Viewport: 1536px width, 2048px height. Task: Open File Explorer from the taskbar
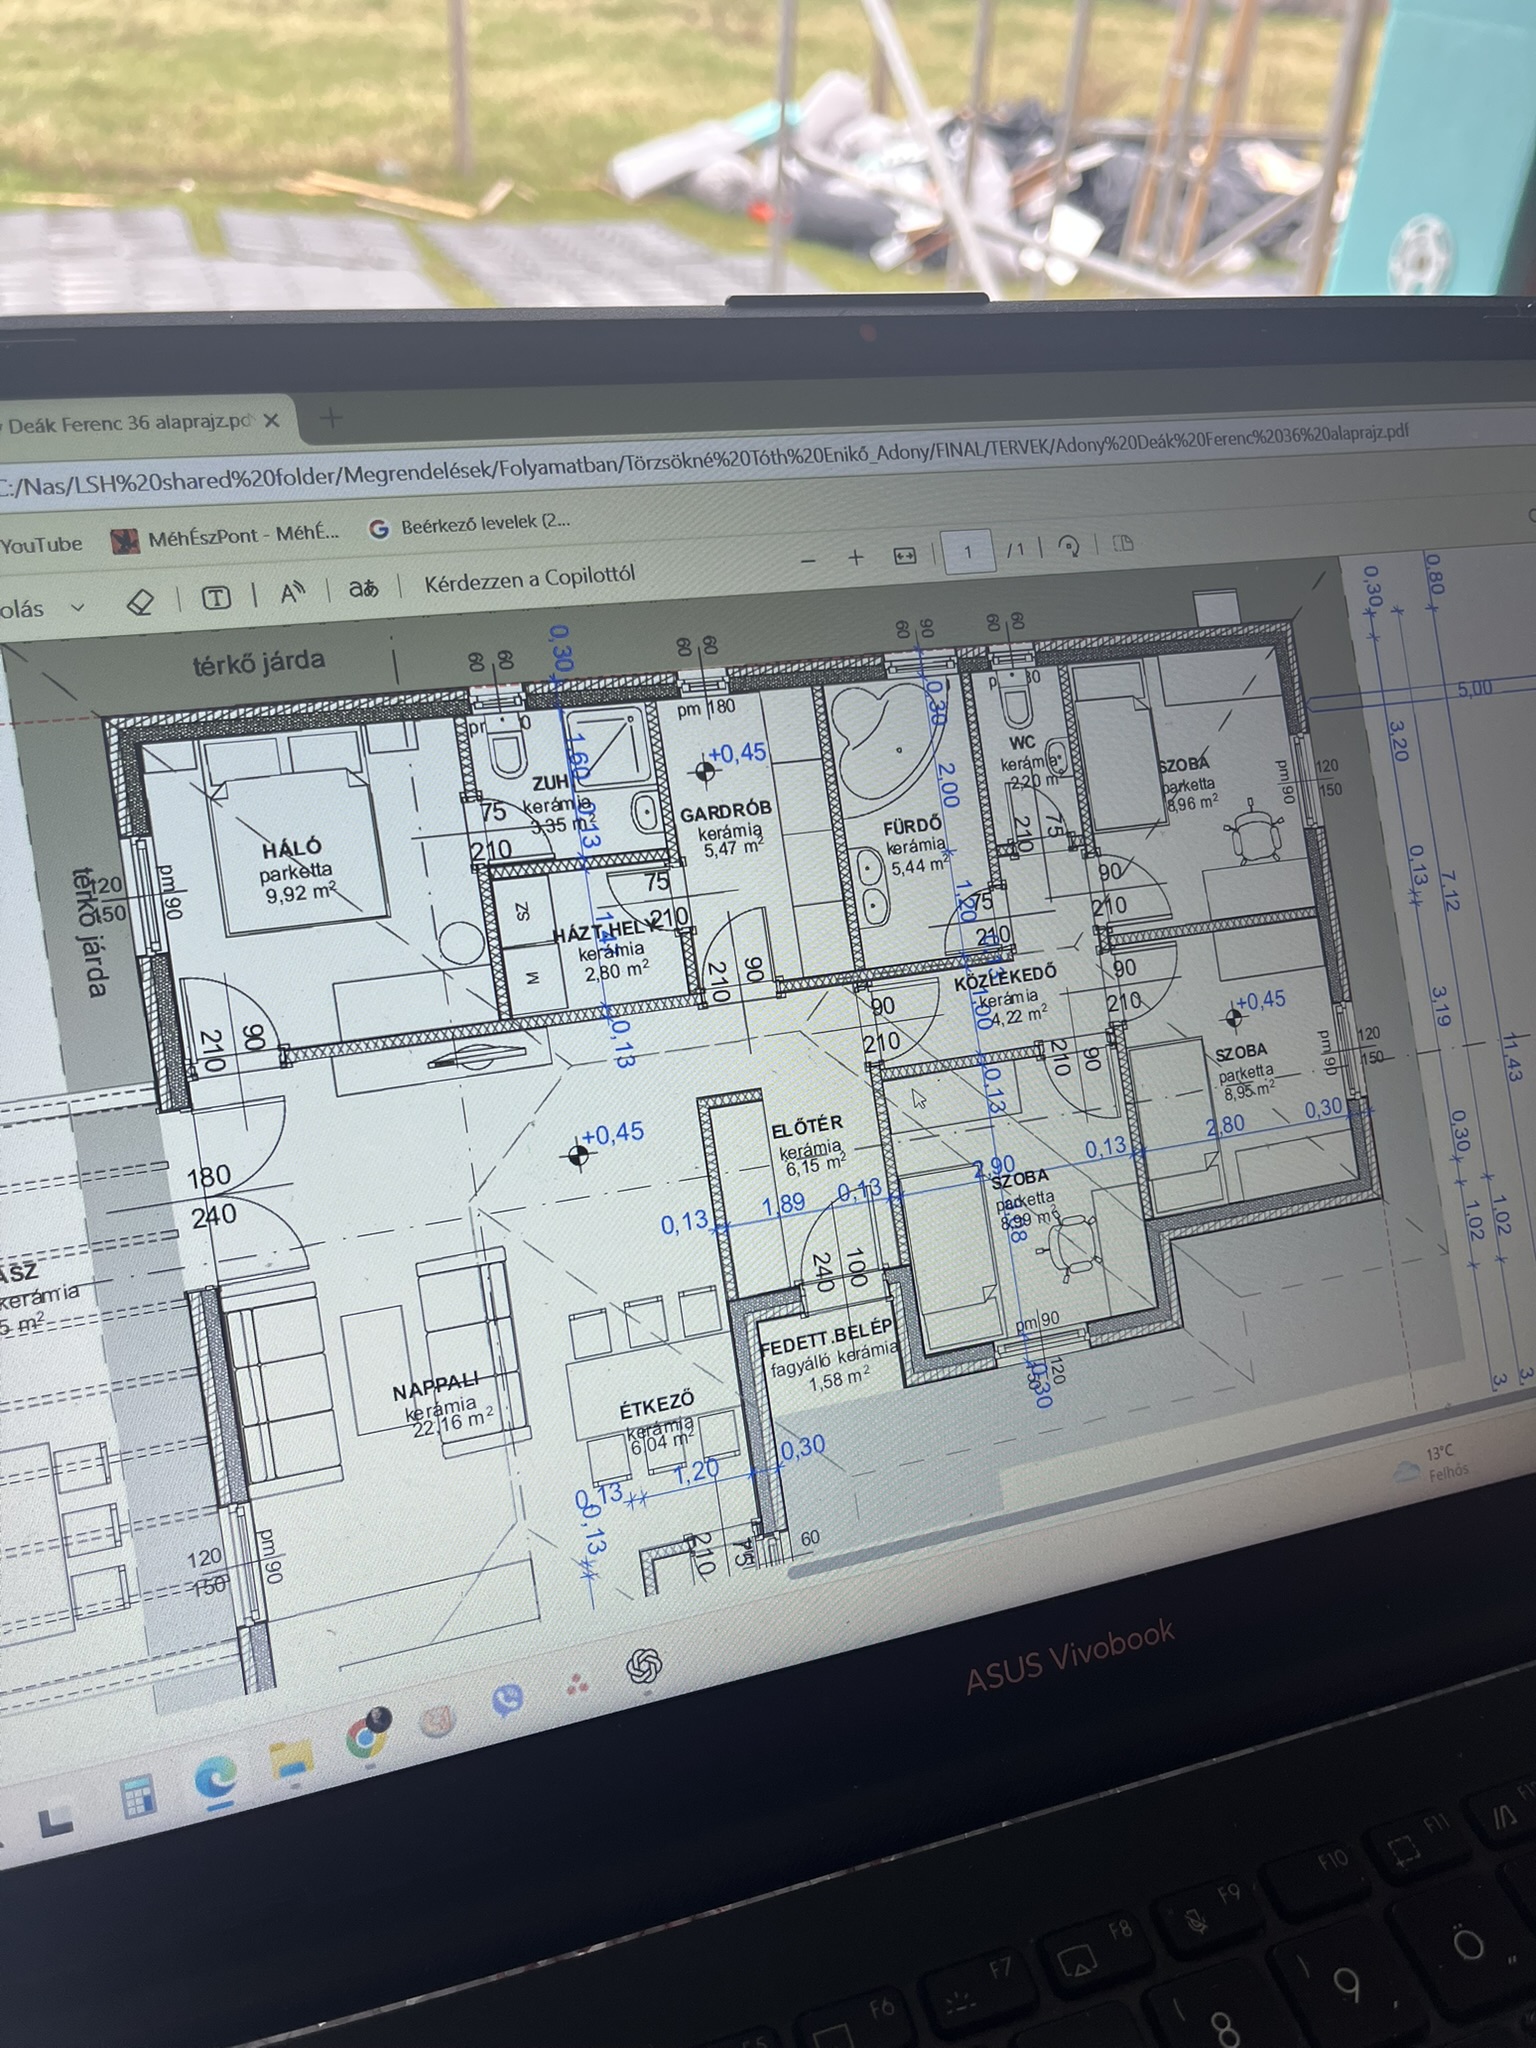click(291, 1759)
